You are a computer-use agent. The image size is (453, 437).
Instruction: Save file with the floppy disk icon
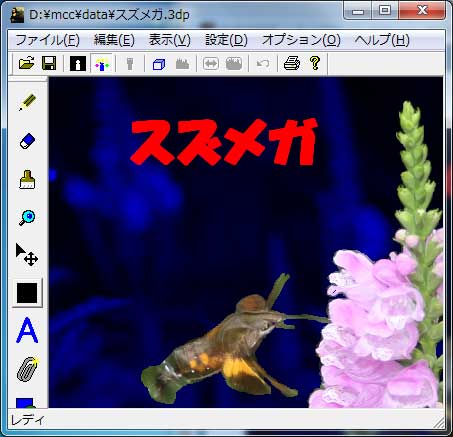(x=49, y=63)
